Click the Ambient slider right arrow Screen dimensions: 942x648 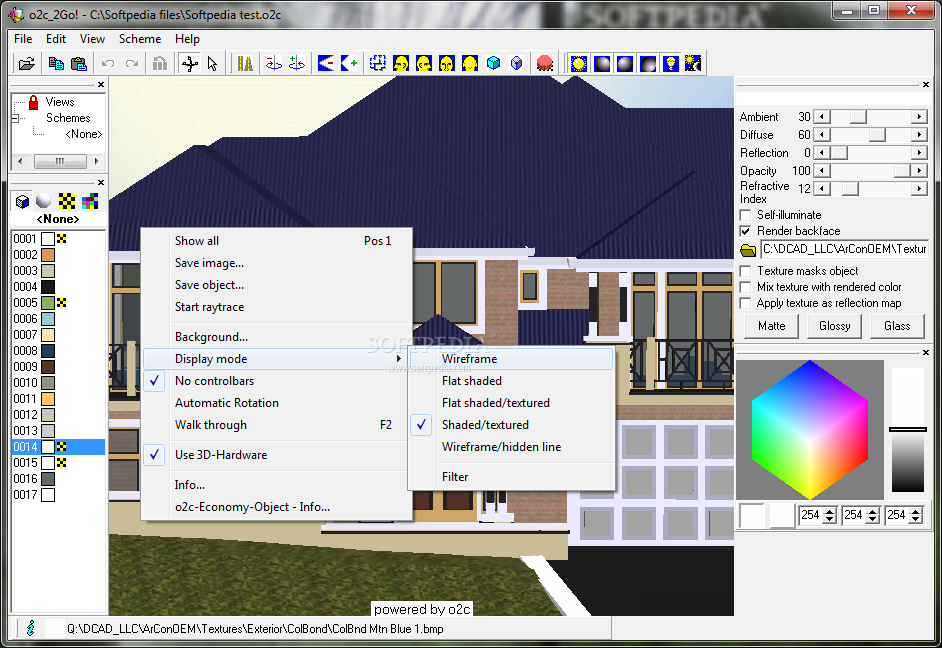pos(919,117)
